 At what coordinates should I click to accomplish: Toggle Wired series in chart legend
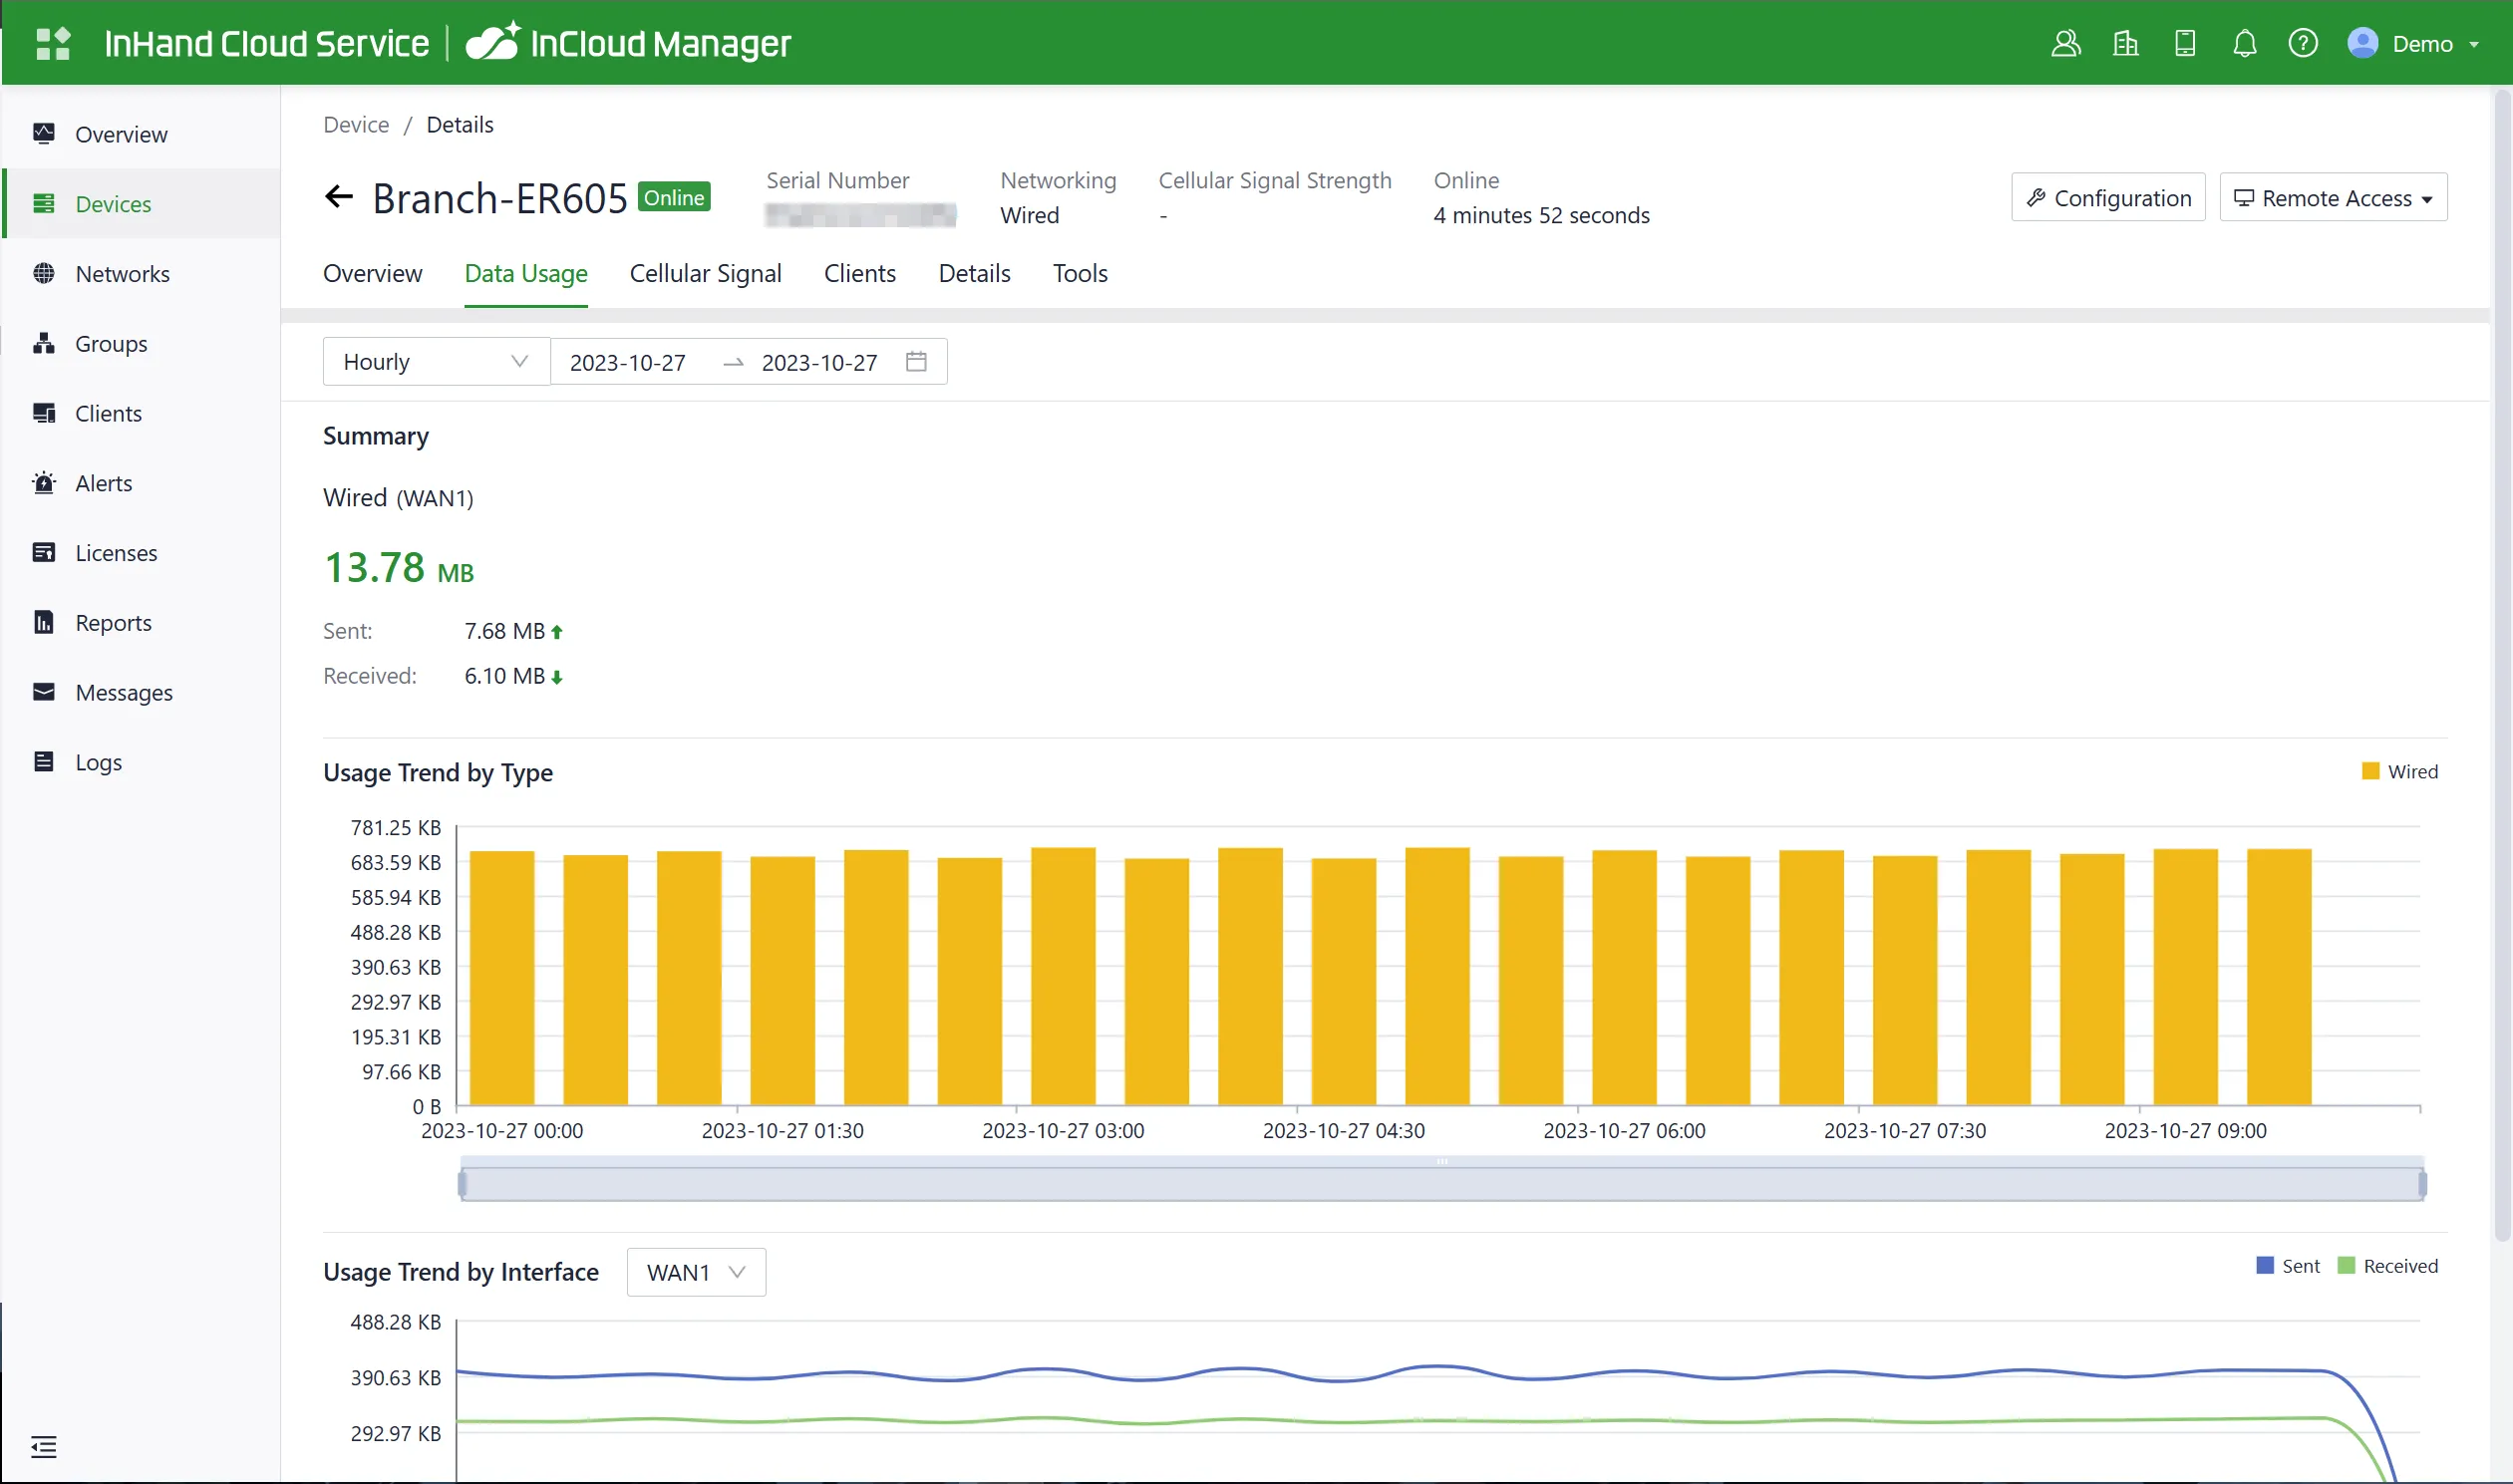pos(2399,771)
